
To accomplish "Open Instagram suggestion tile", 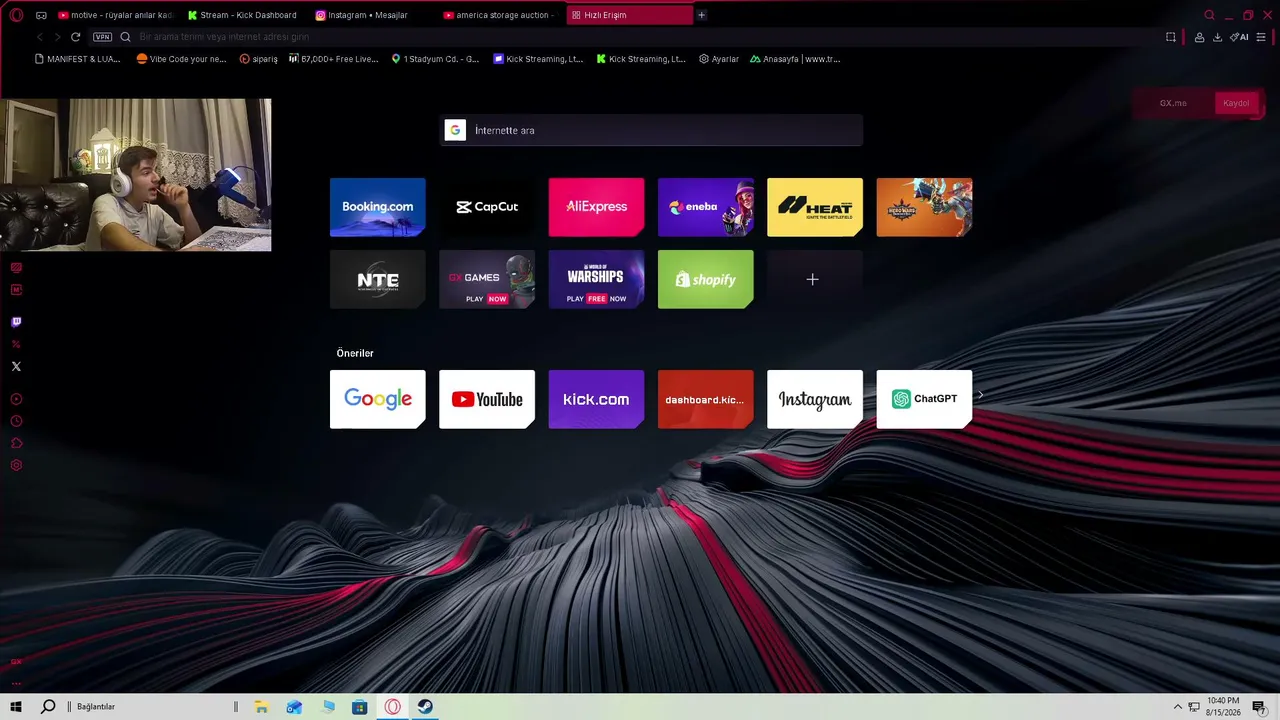I will click(x=815, y=399).
